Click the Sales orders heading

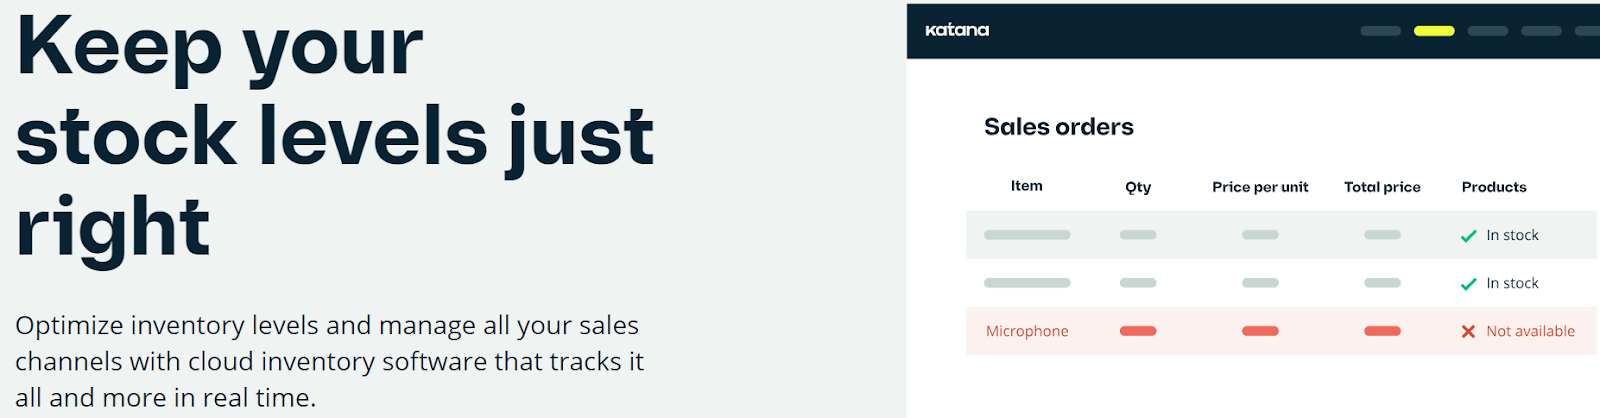[x=1059, y=127]
